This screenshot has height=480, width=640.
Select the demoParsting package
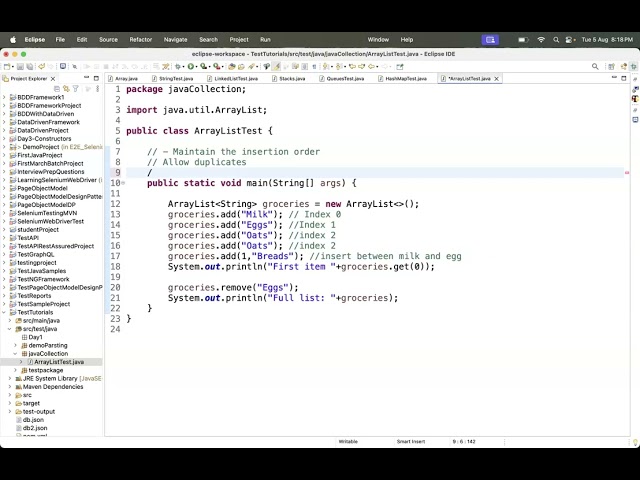pyautogui.click(x=48, y=345)
